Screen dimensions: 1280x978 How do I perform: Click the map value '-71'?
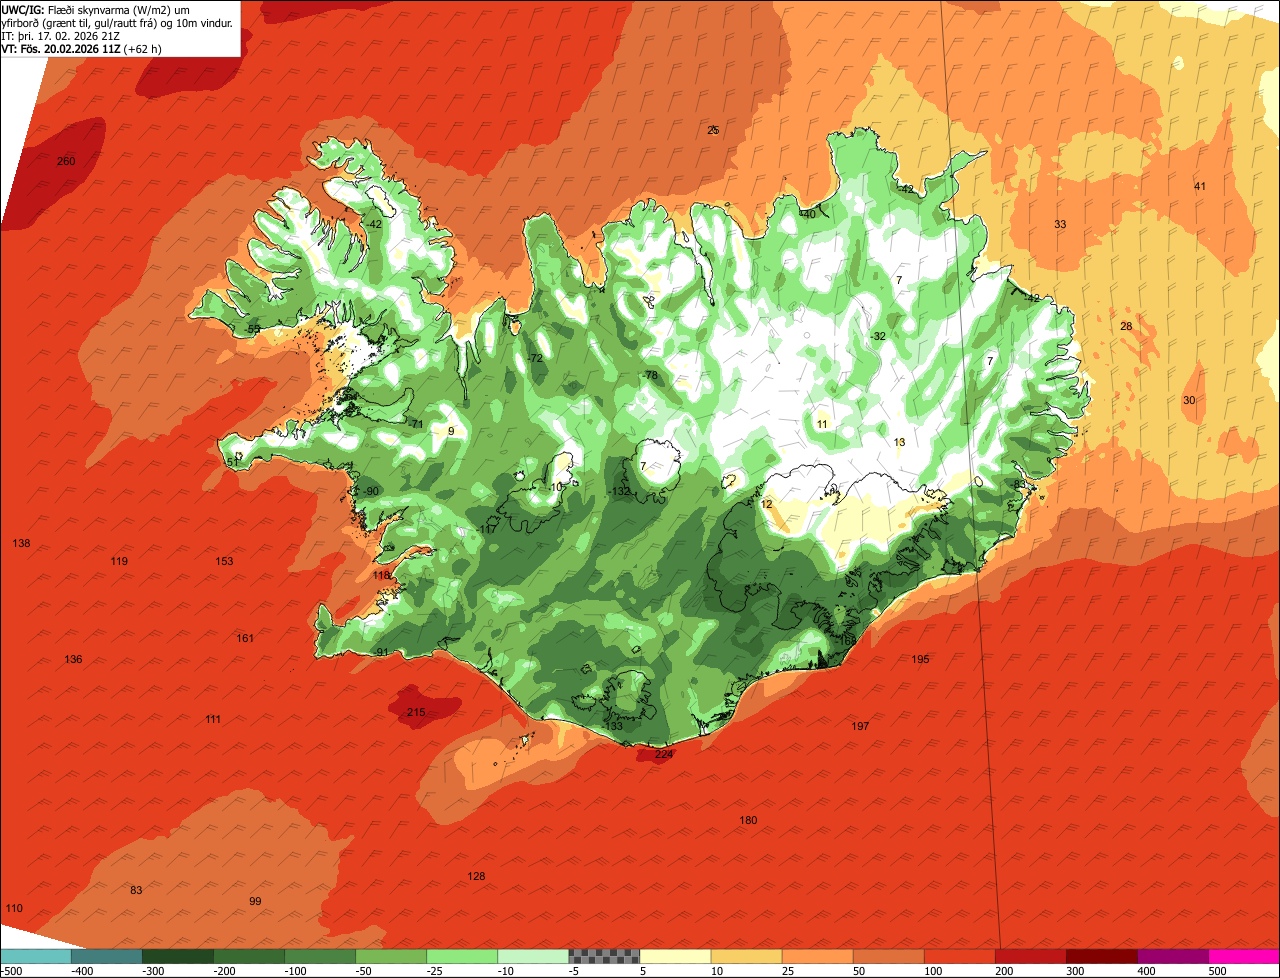pos(416,424)
